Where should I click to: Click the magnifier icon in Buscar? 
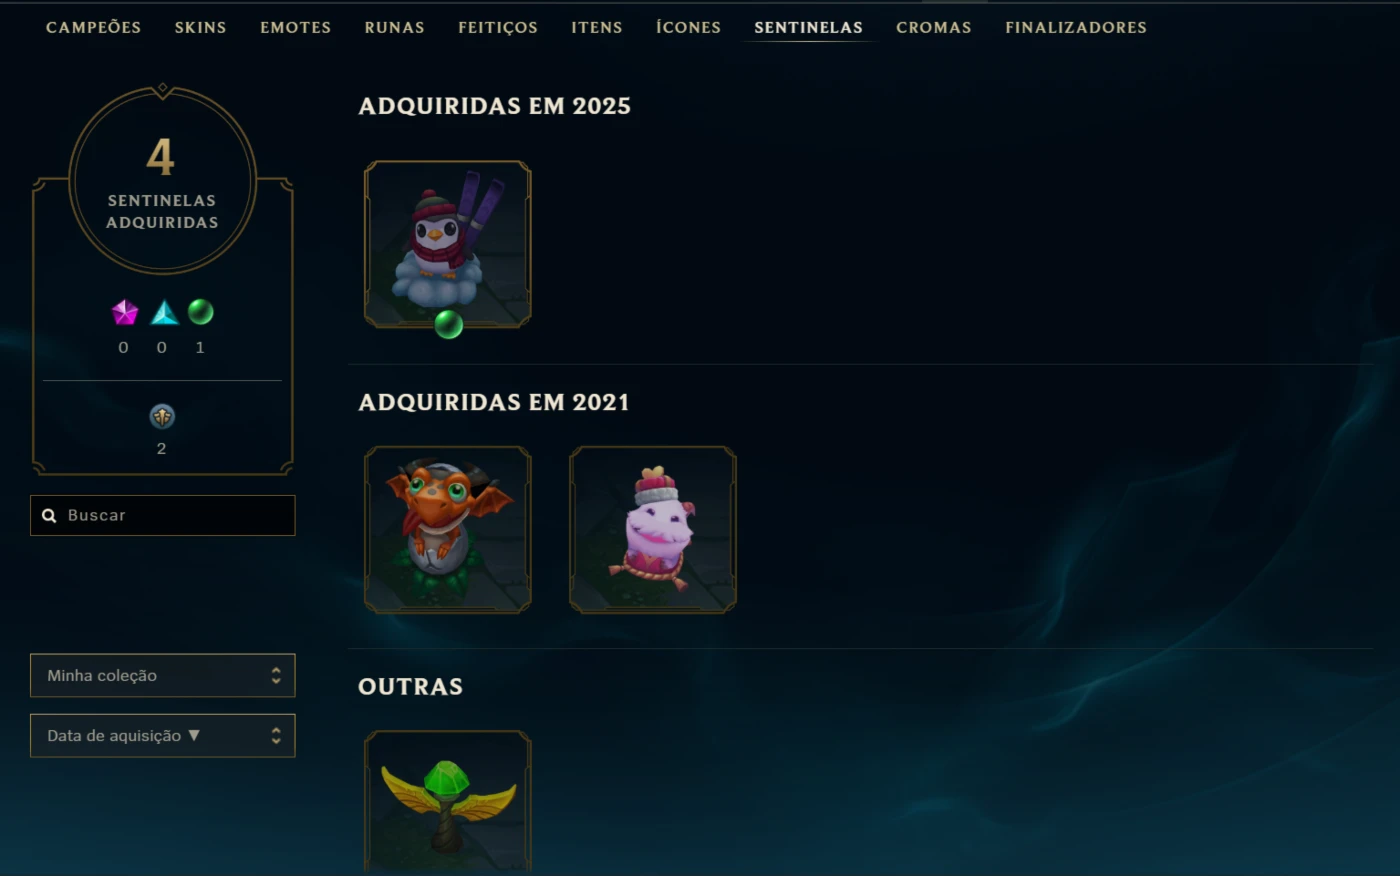coord(49,516)
